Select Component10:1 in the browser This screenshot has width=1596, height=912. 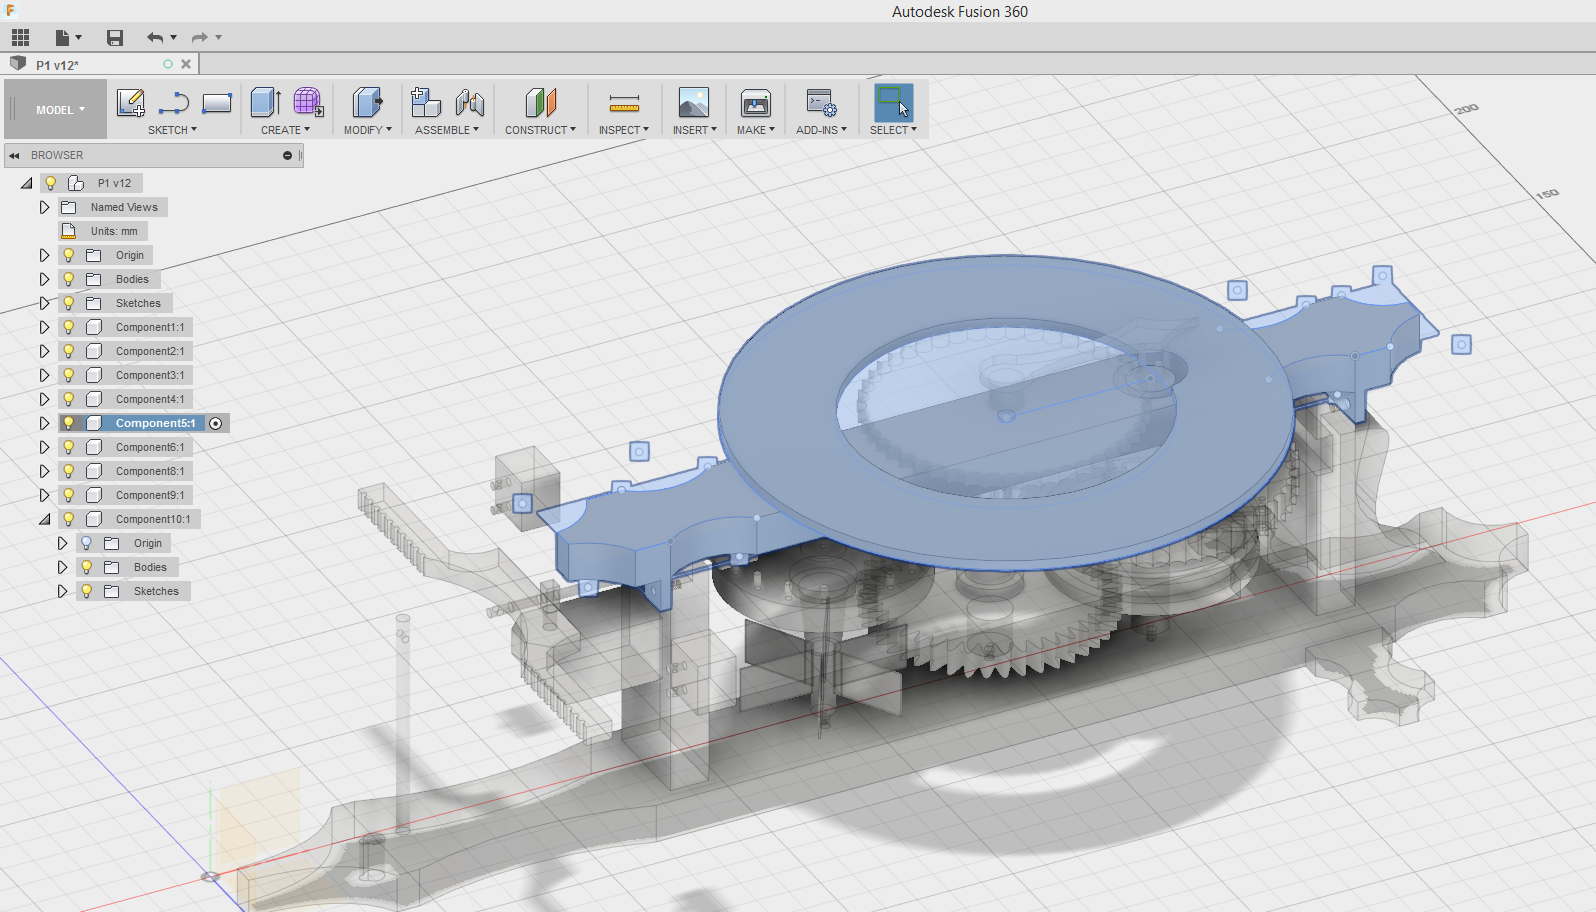coord(152,519)
